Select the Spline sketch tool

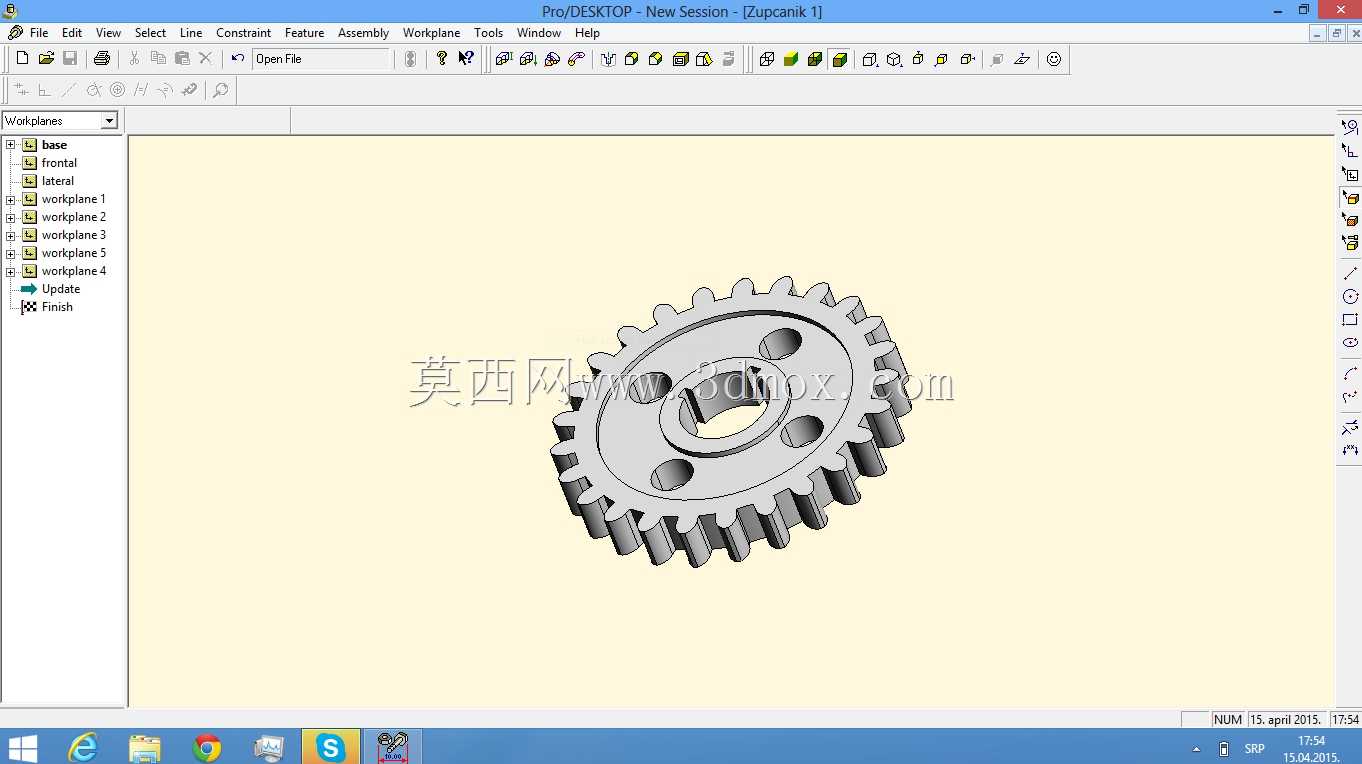pyautogui.click(x=1350, y=397)
